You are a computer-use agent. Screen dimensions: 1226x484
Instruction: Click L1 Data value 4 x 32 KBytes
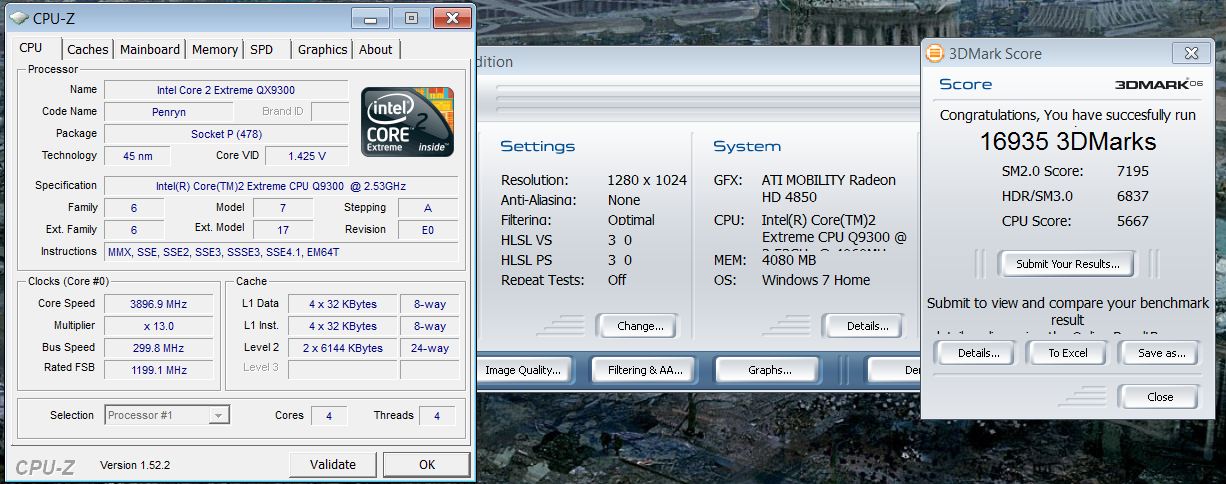point(340,304)
